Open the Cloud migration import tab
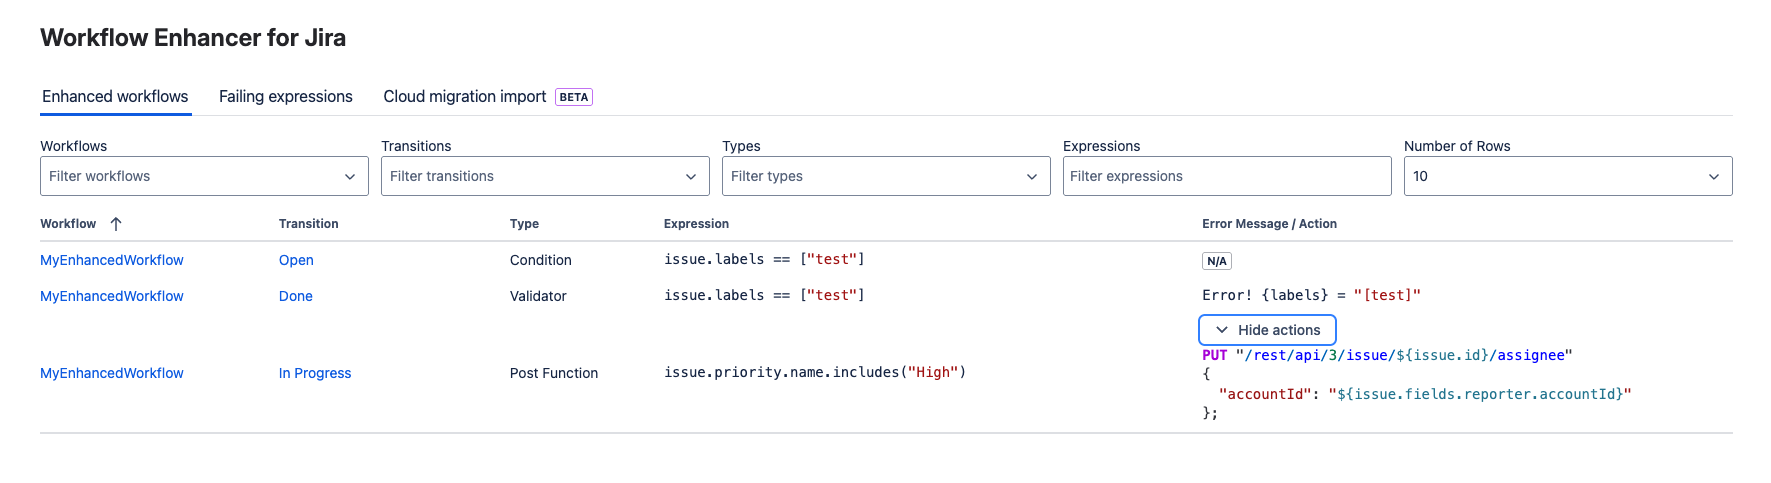Image resolution: width=1771 pixels, height=483 pixels. pyautogui.click(x=465, y=97)
